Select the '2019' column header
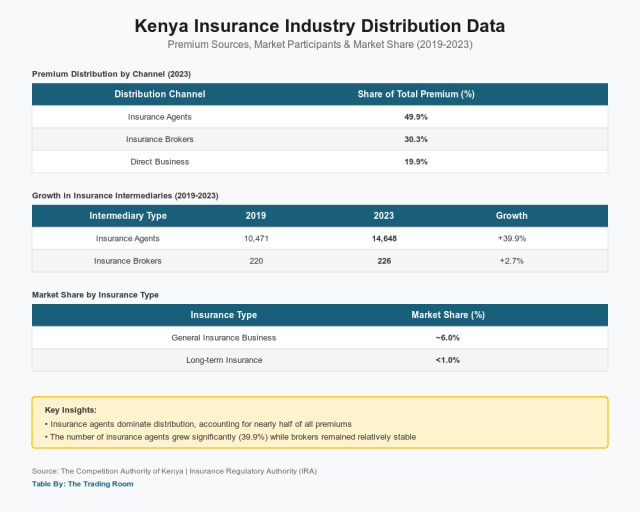 [256, 216]
